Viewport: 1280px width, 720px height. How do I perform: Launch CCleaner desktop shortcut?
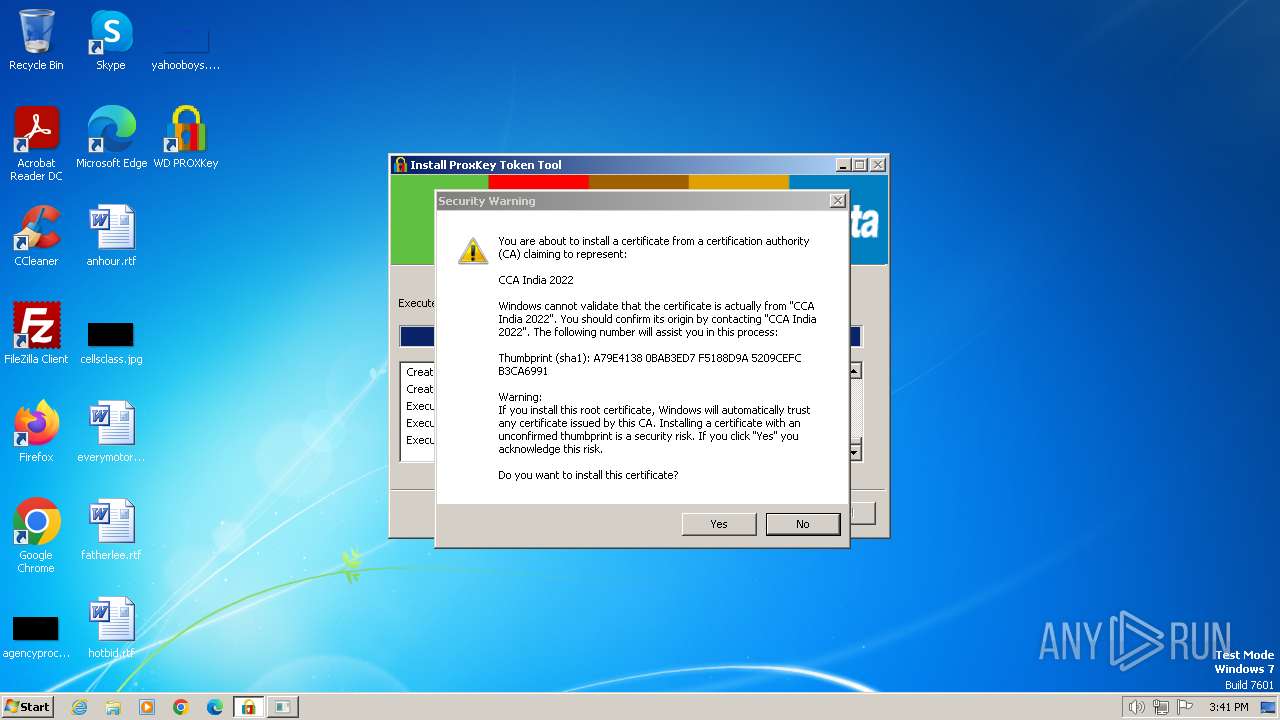click(x=36, y=236)
